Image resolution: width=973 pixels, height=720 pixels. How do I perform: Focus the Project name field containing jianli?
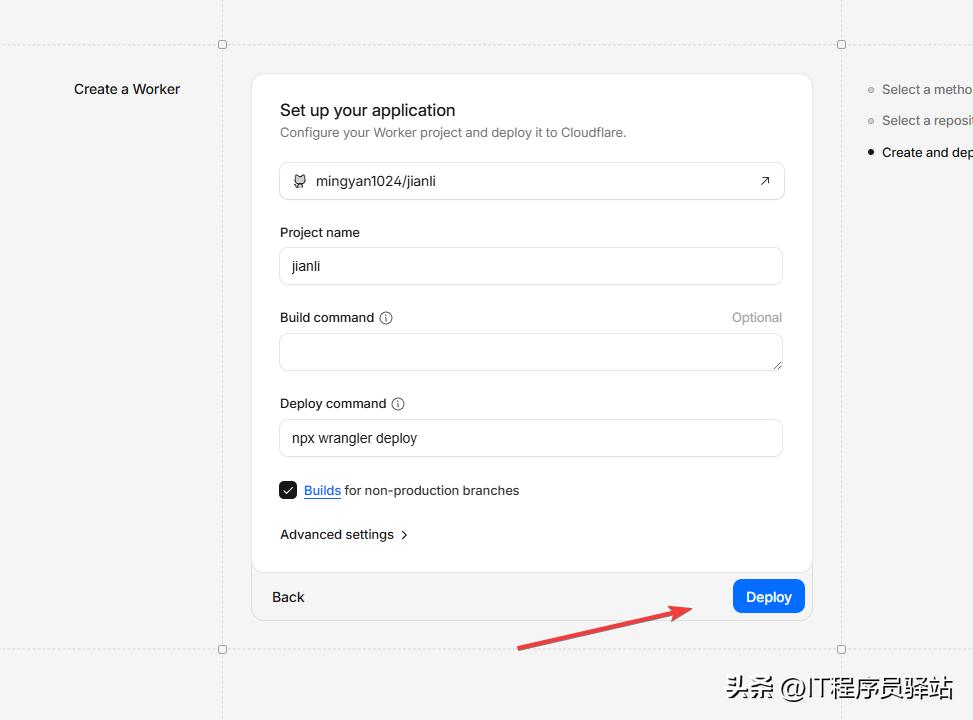point(530,267)
